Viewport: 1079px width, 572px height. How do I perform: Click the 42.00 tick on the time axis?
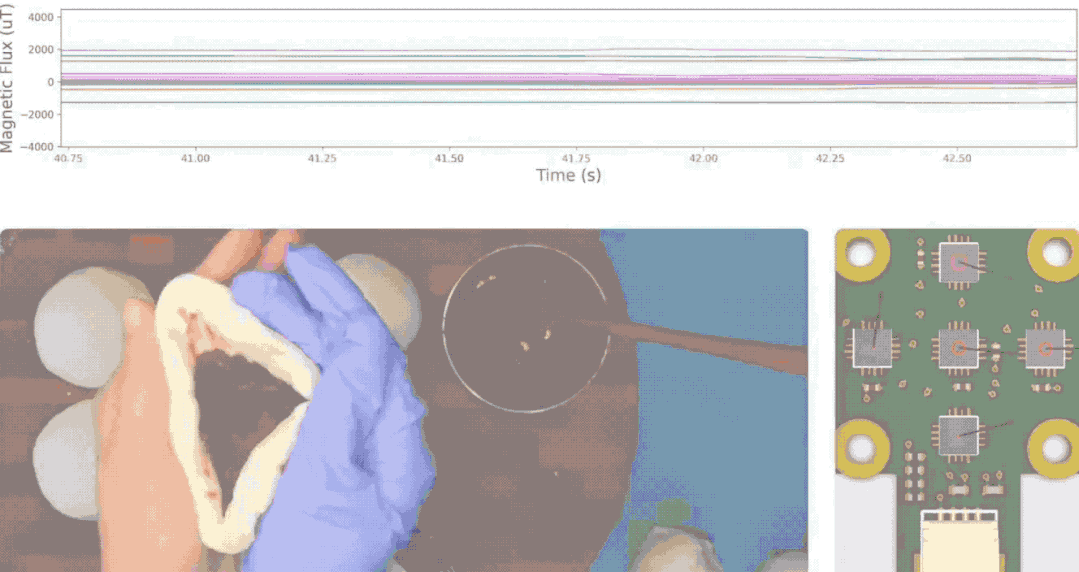pyautogui.click(x=703, y=158)
